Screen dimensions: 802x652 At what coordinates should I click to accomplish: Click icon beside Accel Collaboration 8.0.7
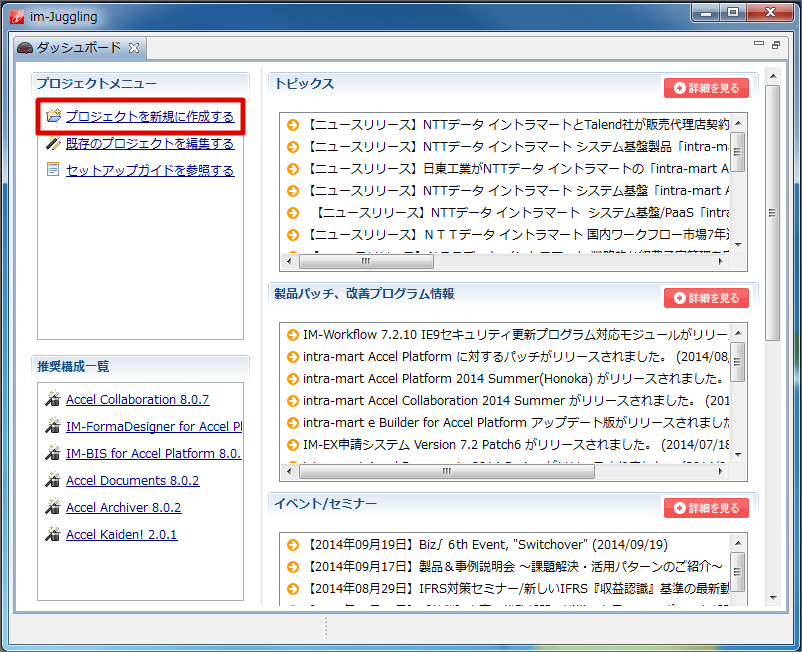[53, 399]
